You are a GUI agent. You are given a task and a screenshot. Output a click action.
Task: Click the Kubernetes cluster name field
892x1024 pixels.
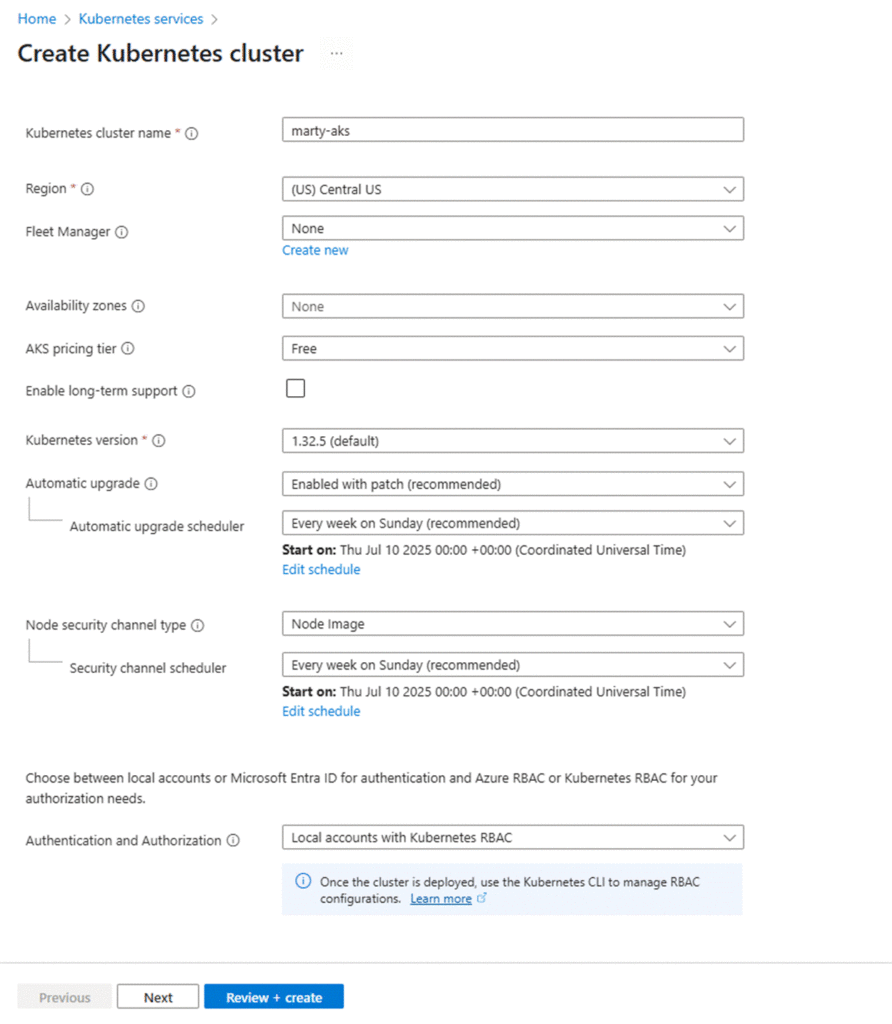point(512,130)
